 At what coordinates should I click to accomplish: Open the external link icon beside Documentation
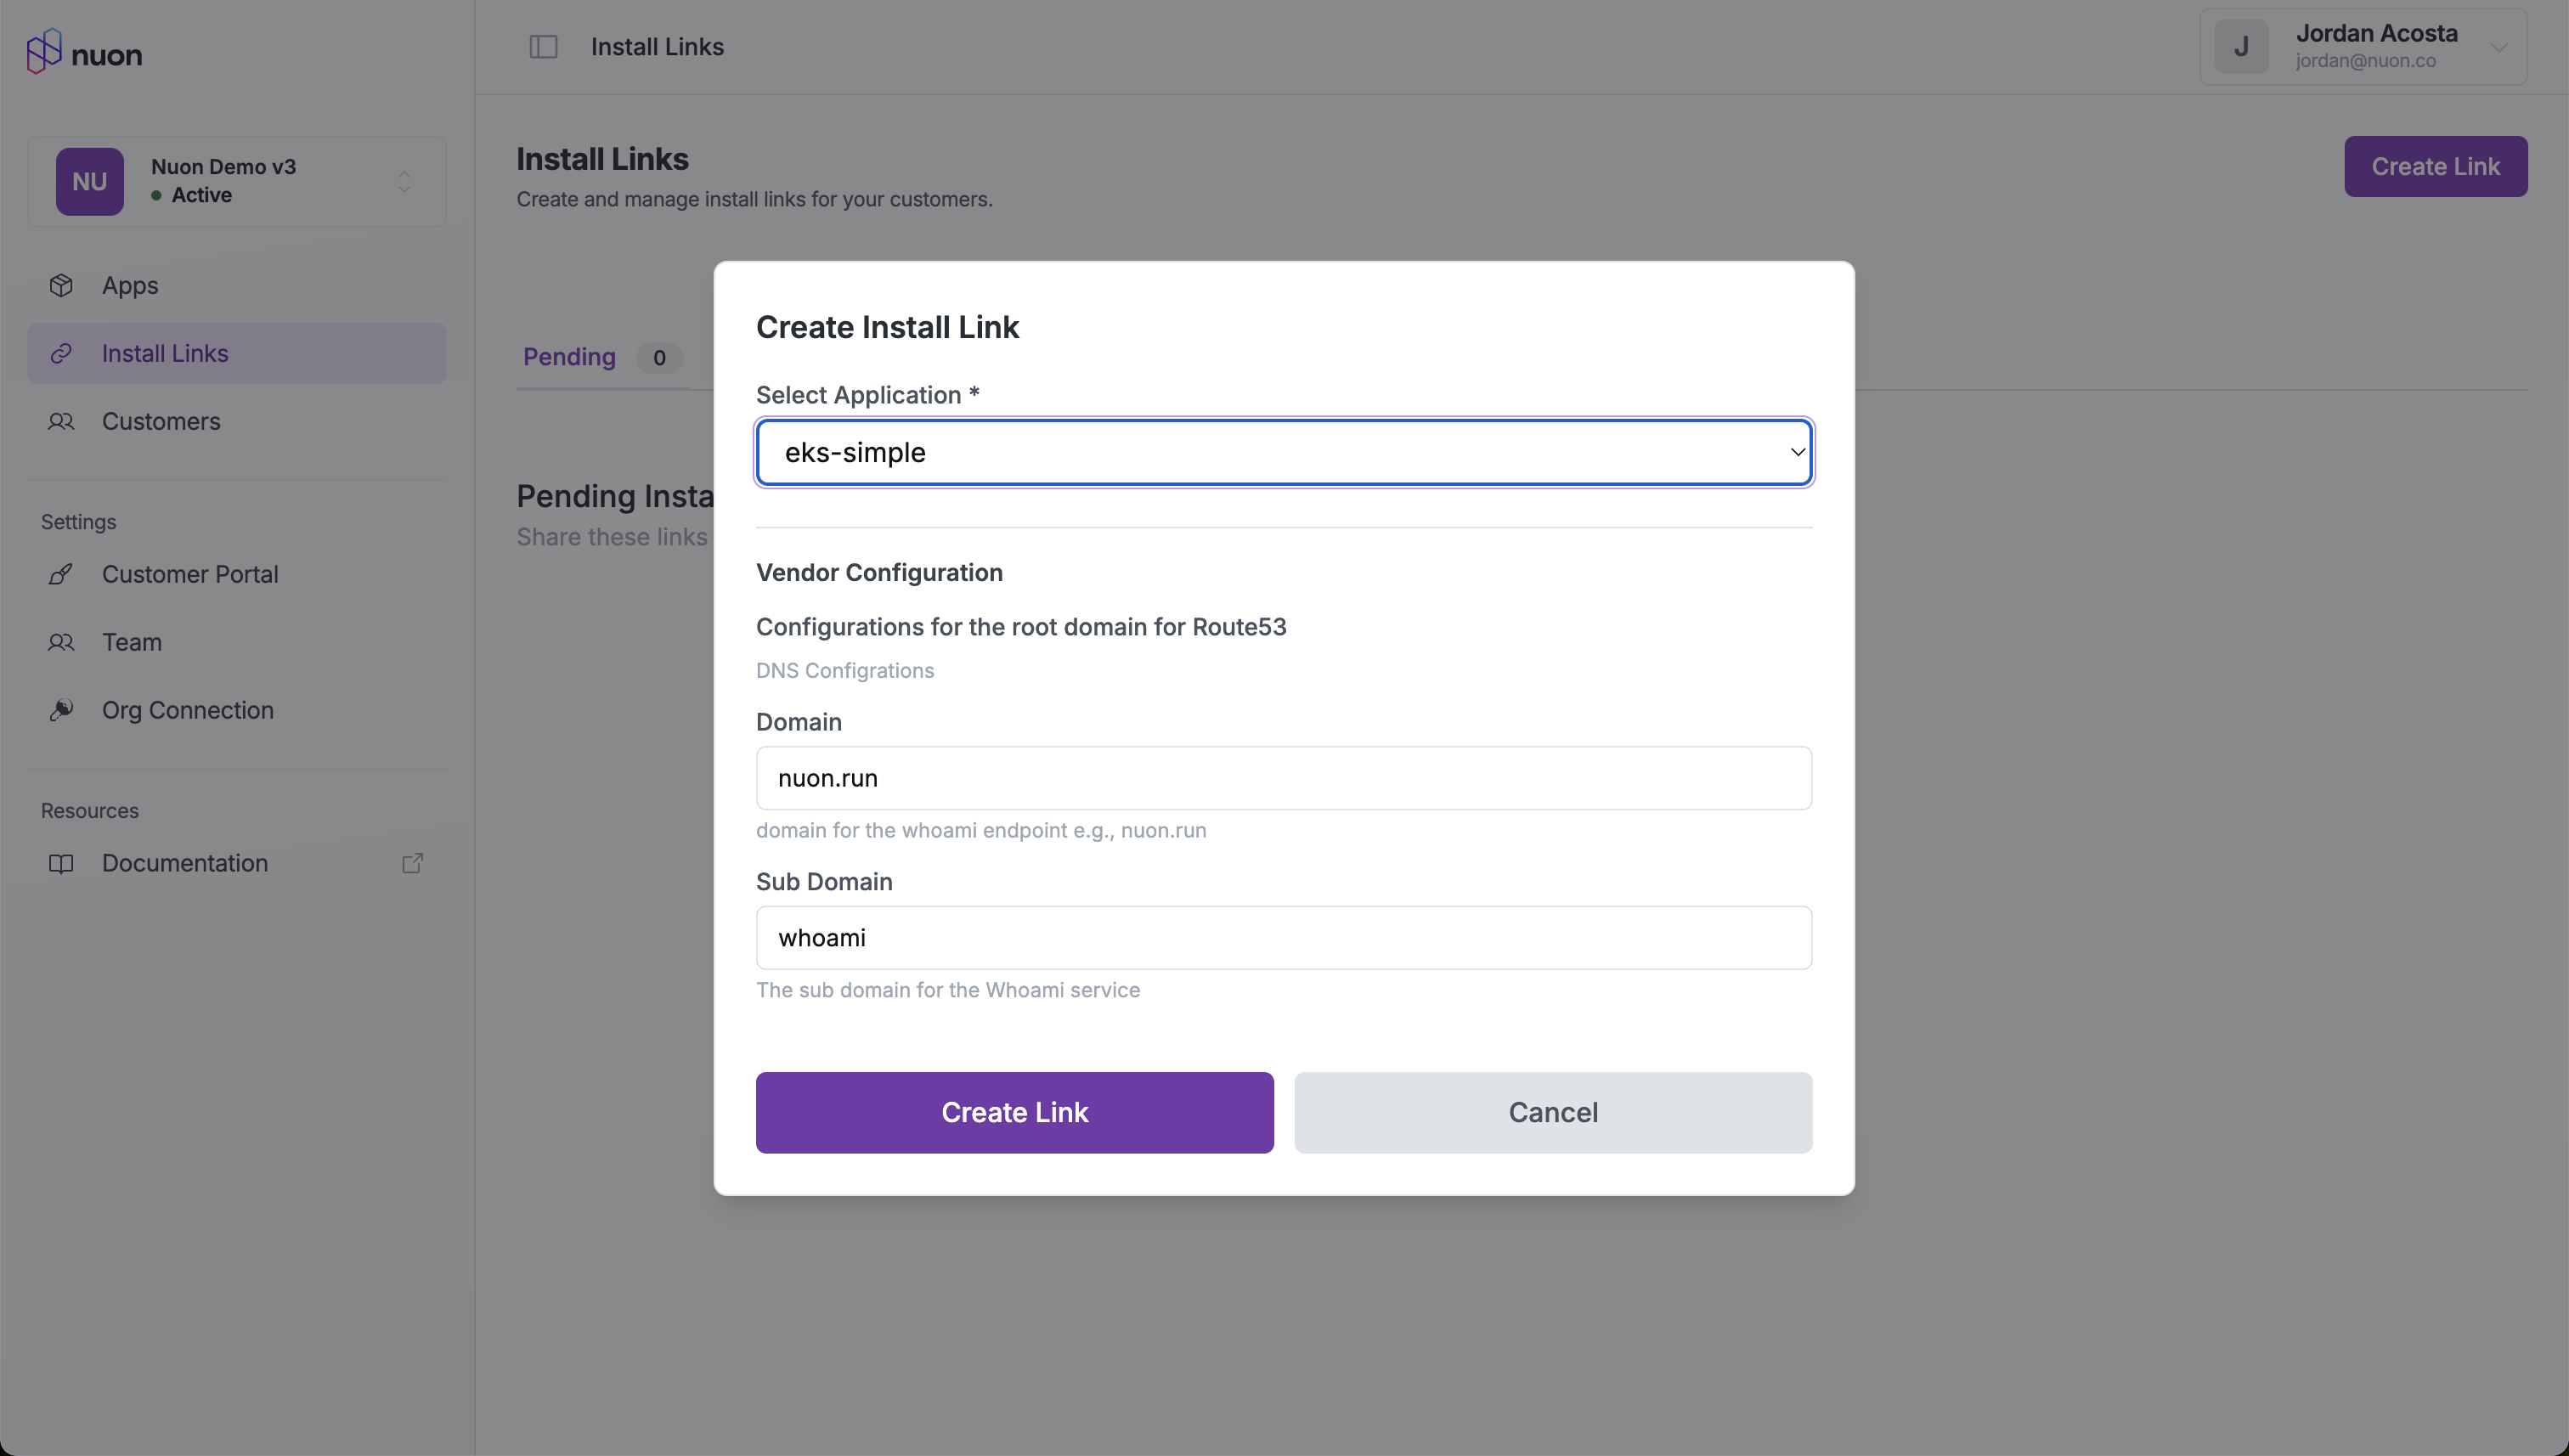pos(412,862)
